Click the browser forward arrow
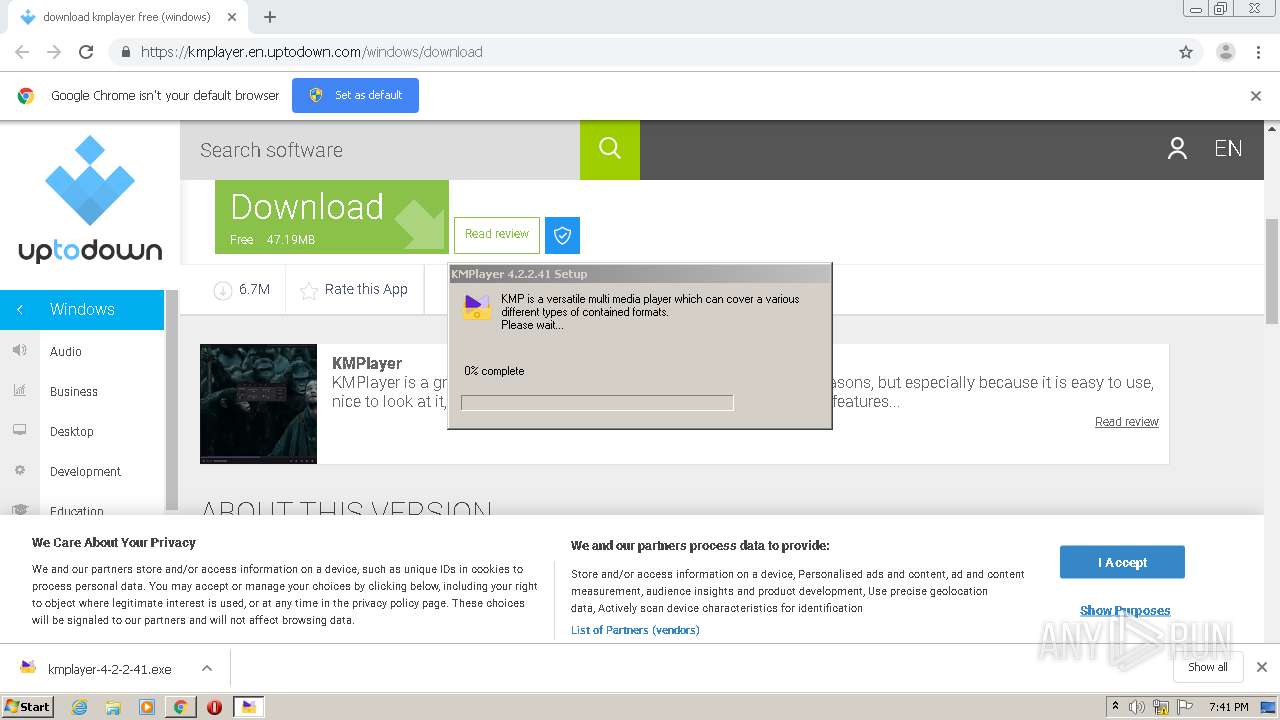1280x720 pixels. tap(54, 52)
